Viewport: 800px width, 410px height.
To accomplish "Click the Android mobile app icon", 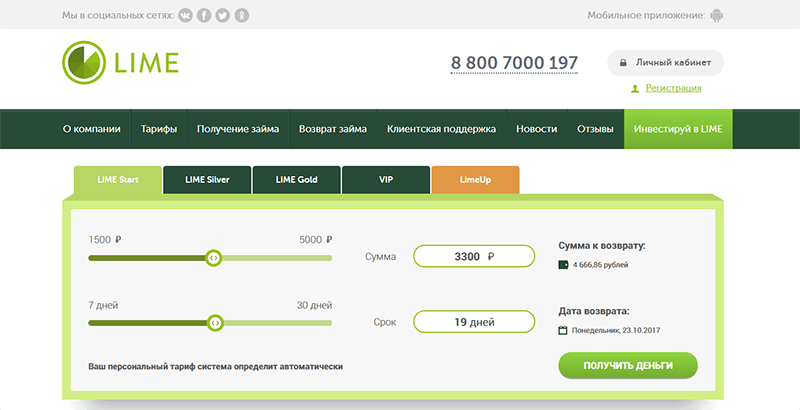I will tap(717, 16).
